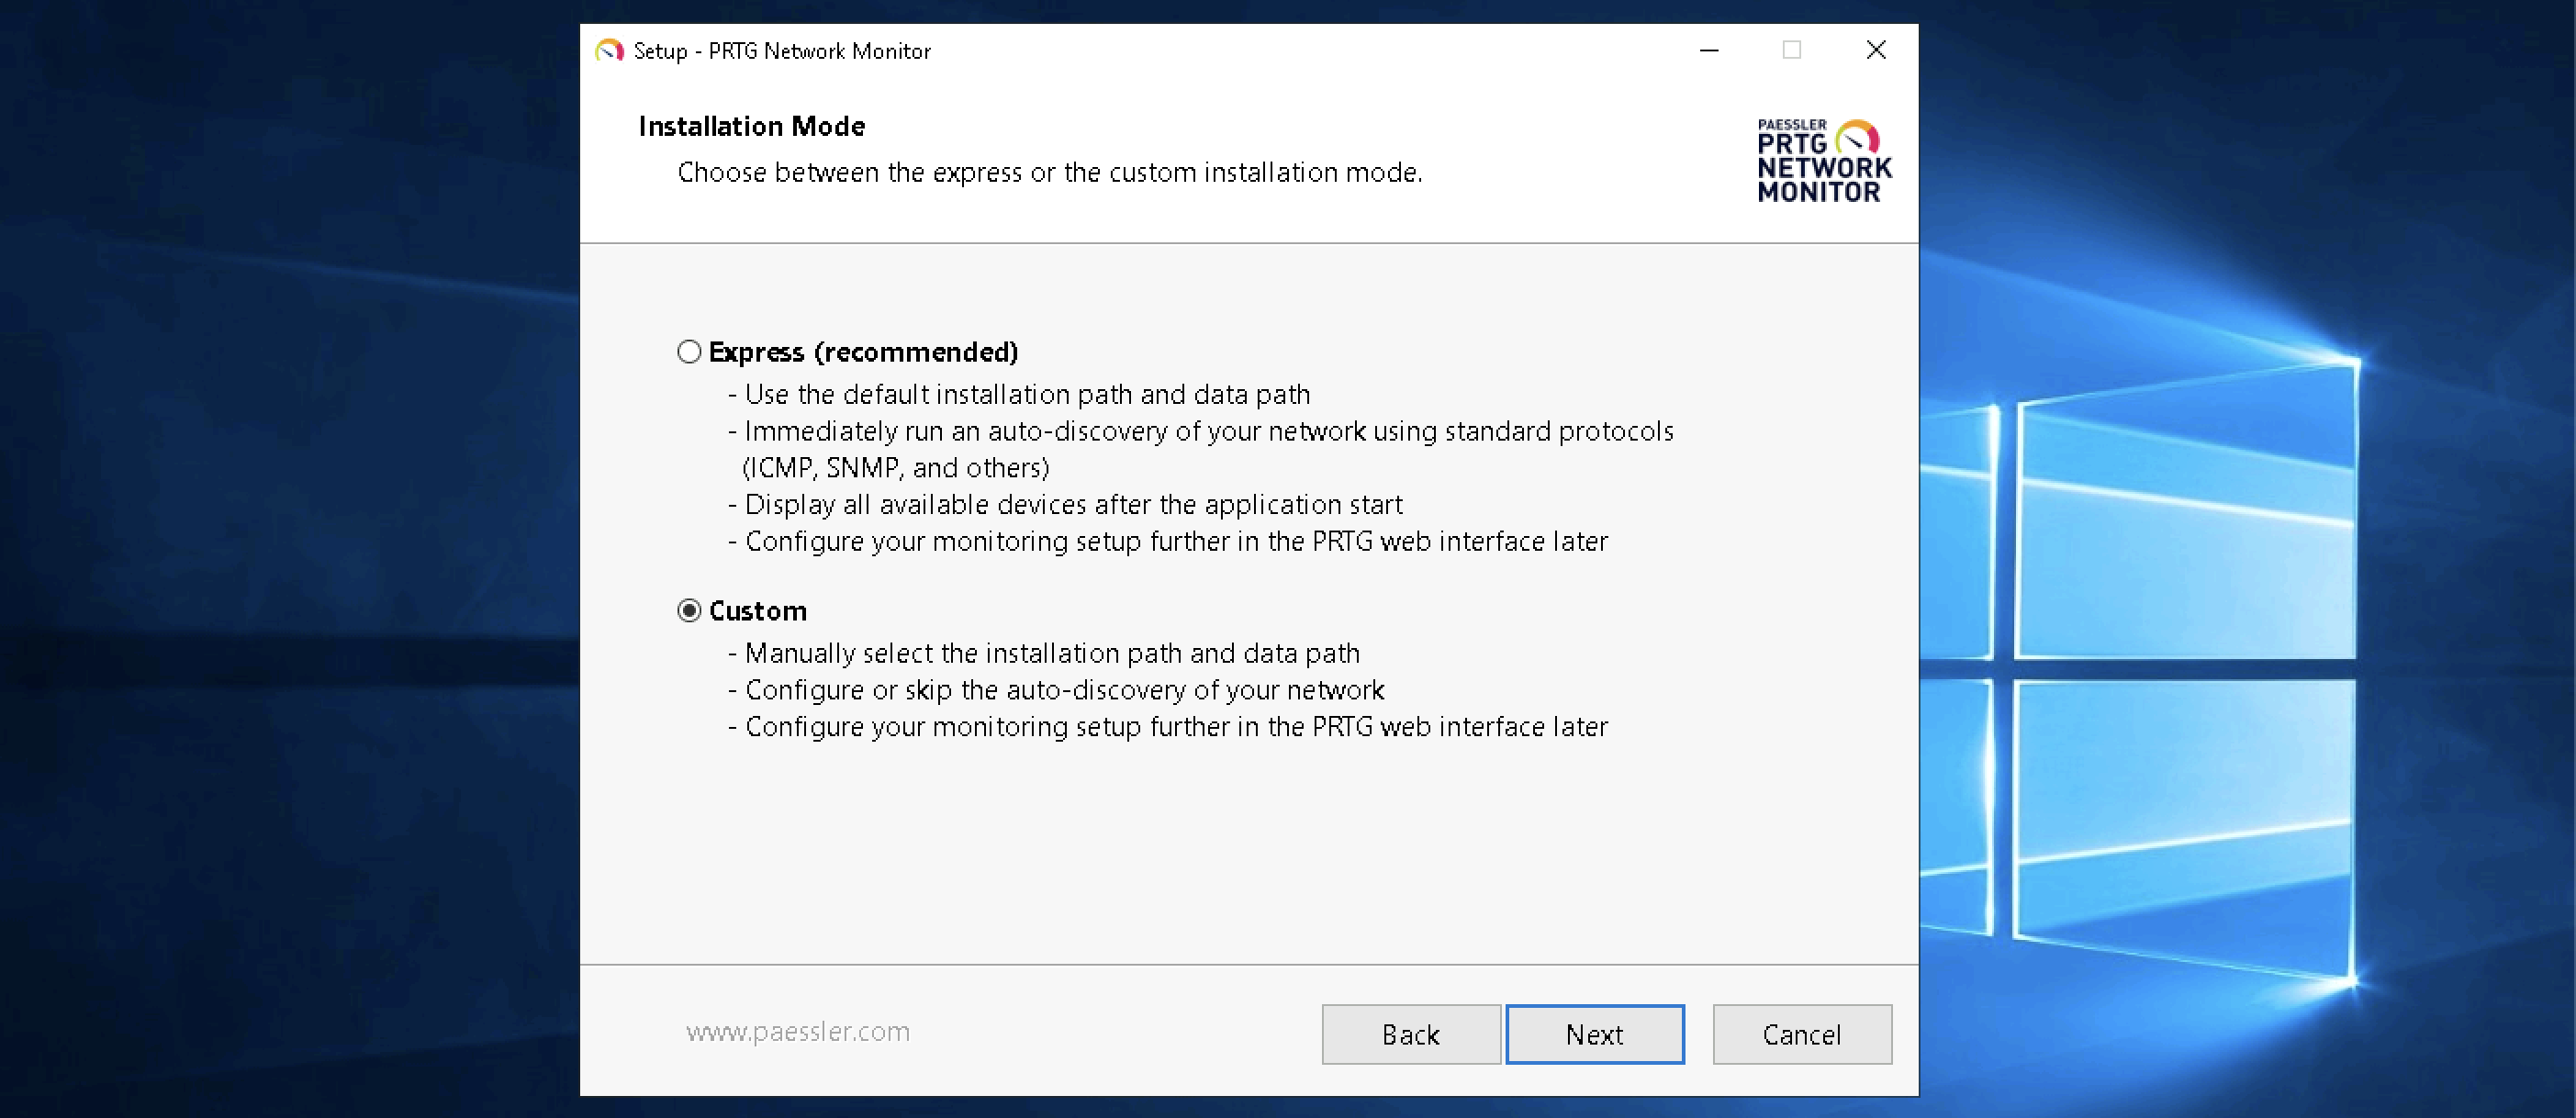Go back with the Back button

point(1410,1034)
